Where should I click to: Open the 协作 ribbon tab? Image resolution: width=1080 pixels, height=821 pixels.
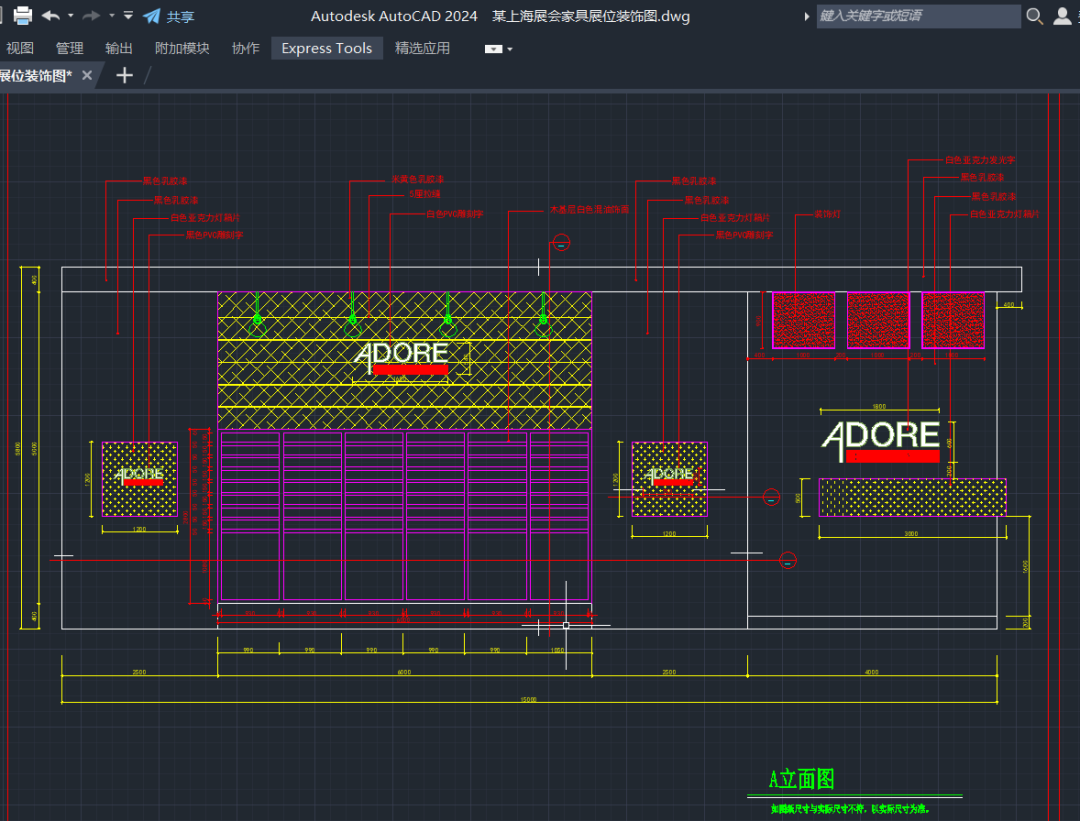(245, 48)
